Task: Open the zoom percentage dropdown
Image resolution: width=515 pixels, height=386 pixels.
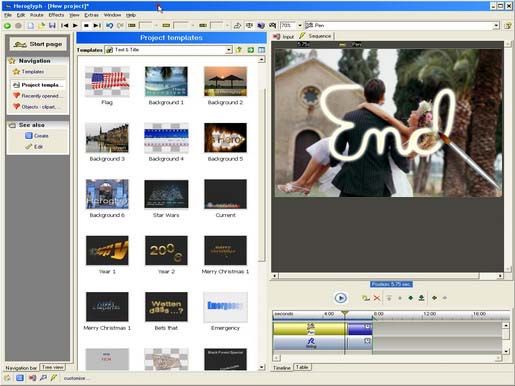Action: tap(299, 25)
